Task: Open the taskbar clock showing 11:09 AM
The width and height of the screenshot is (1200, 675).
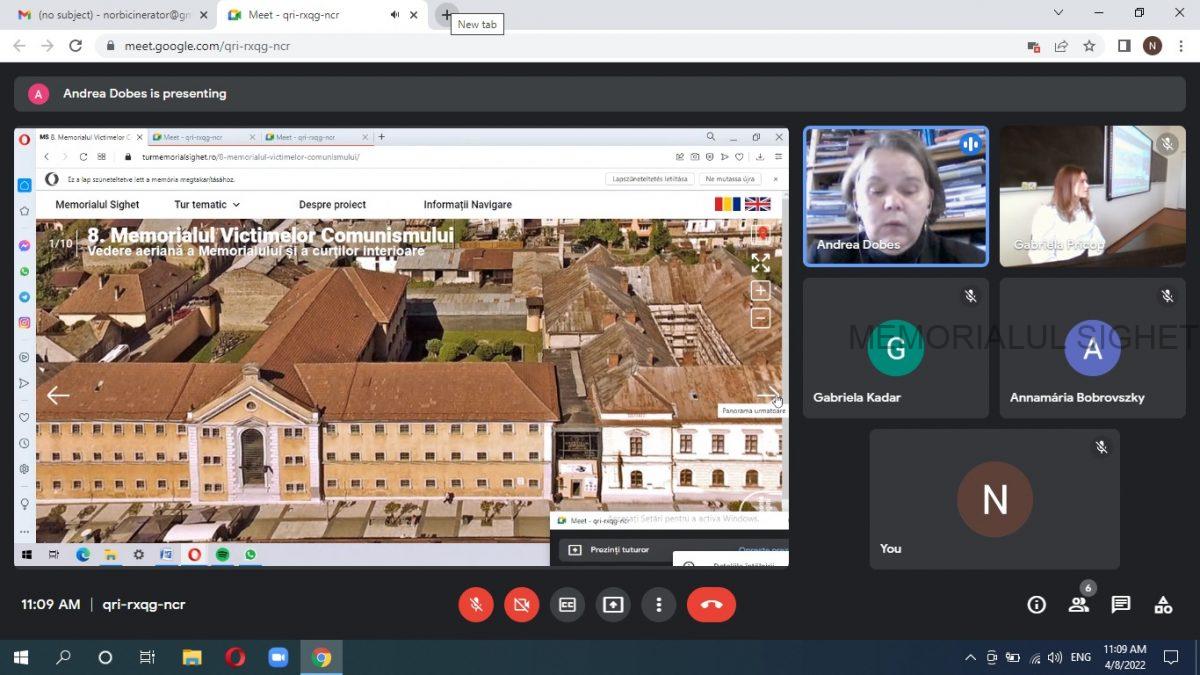Action: (x=1125, y=657)
